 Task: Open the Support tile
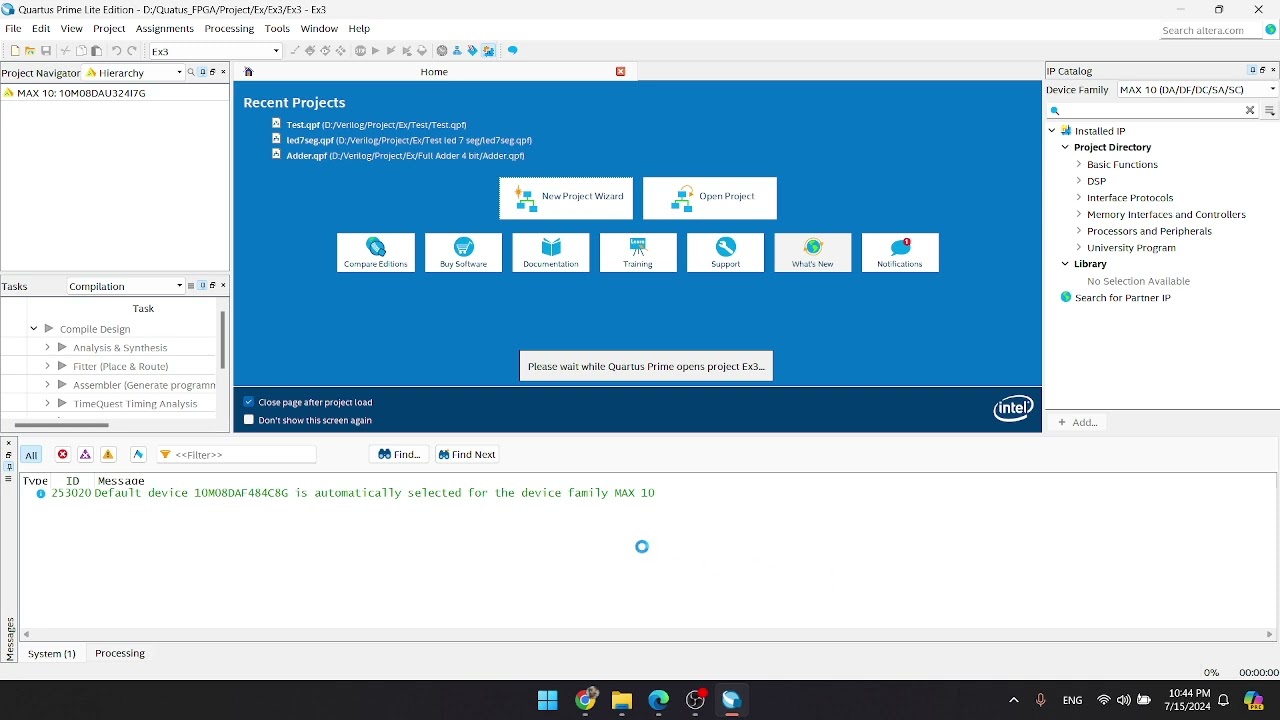(x=726, y=253)
